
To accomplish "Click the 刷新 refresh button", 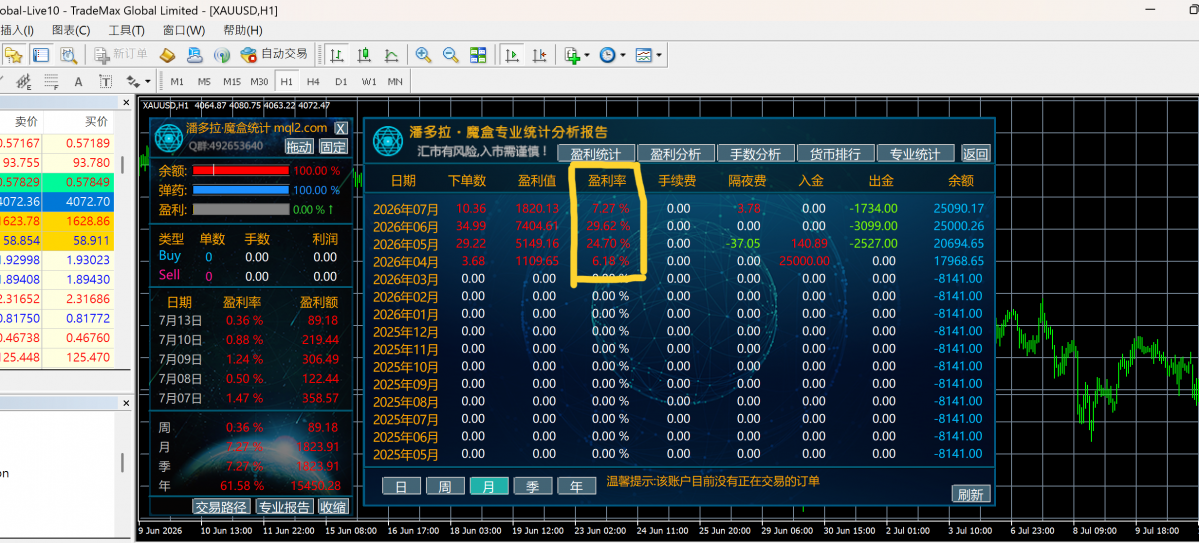I will [x=970, y=494].
